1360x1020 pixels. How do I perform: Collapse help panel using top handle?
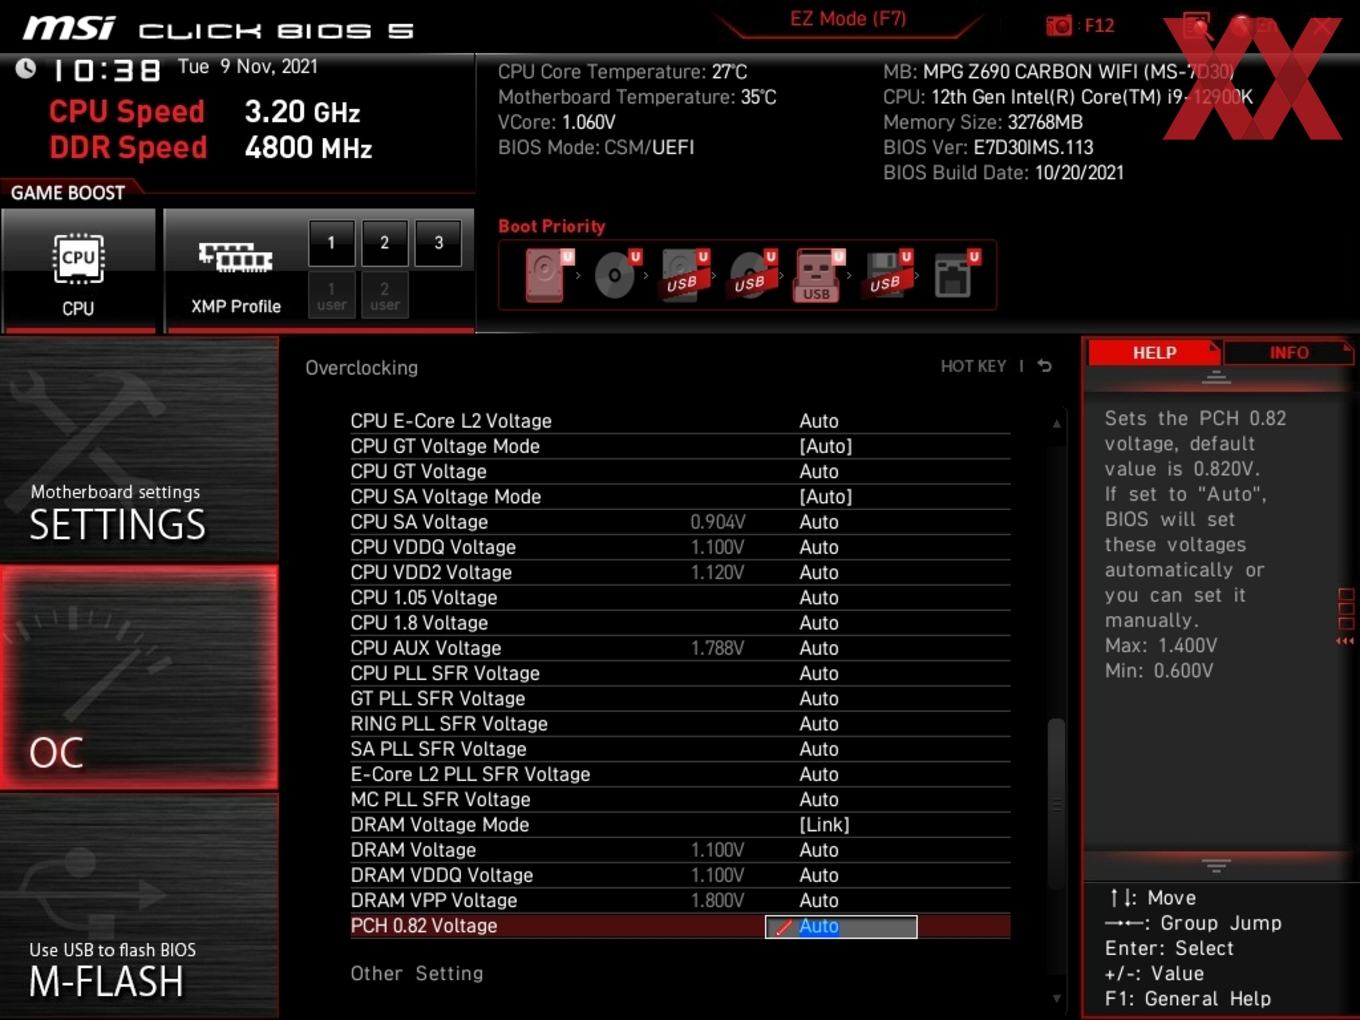[x=1216, y=377]
